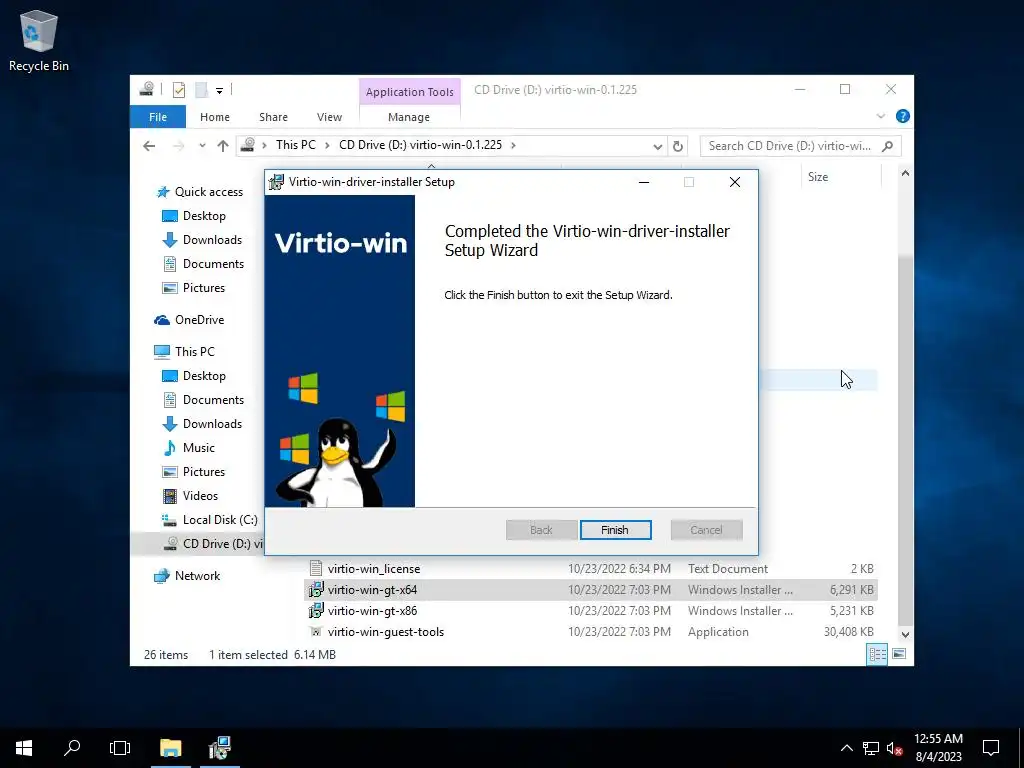The image size is (1024, 768).
Task: Click the Videos filmstrip icon in sidebar
Action: [x=170, y=496]
